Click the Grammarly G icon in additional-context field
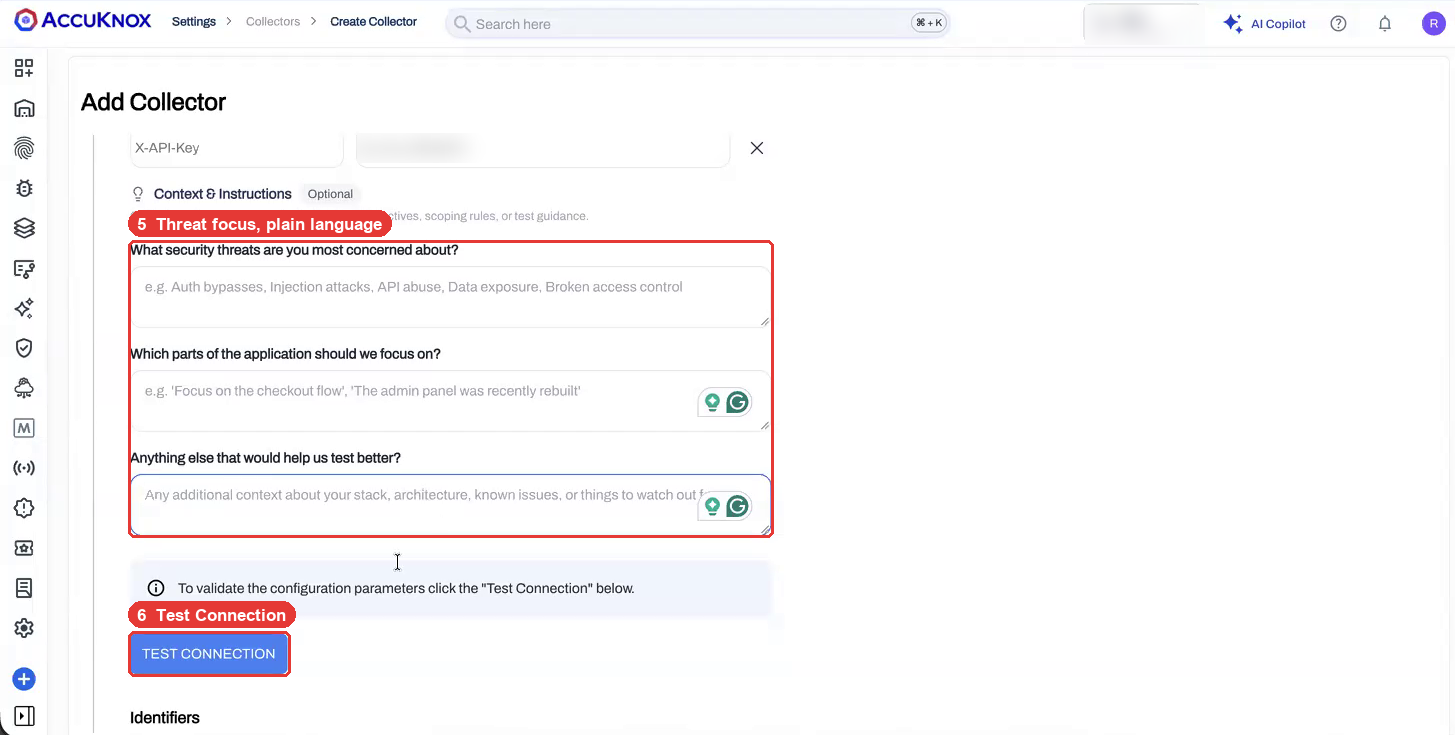 click(x=738, y=506)
